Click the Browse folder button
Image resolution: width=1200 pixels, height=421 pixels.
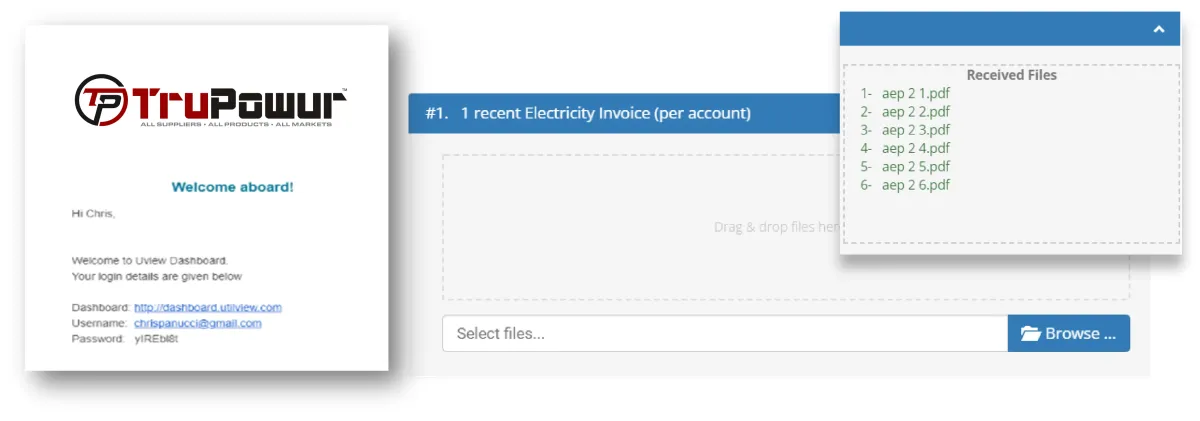pos(1068,334)
